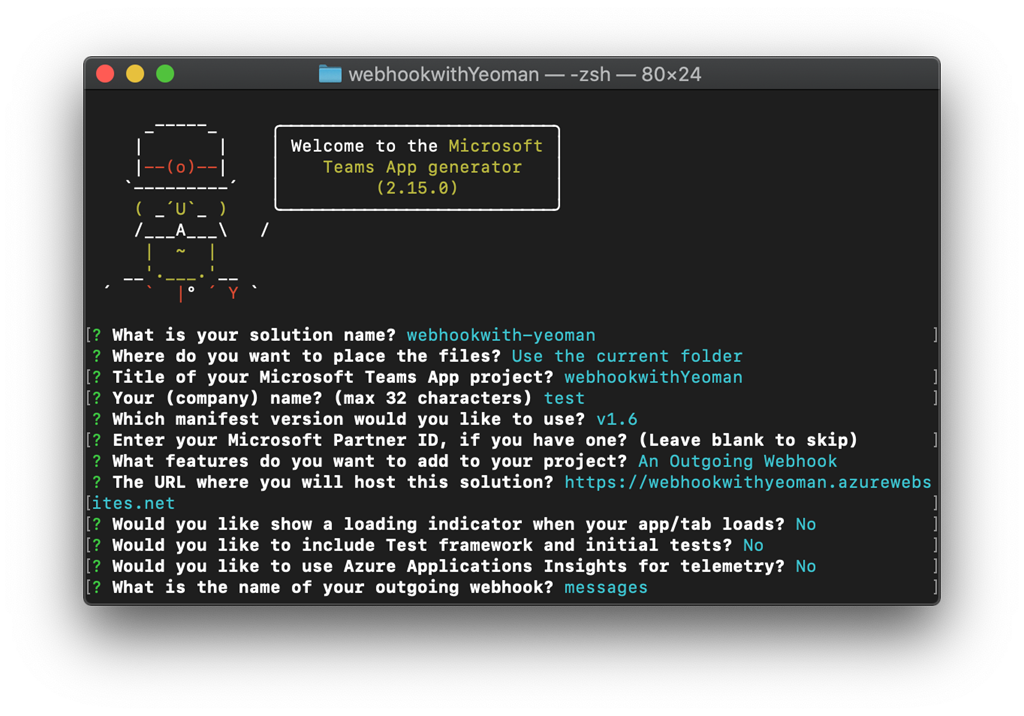Click the project title webhookwithYeoman
The height and width of the screenshot is (716, 1024).
click(653, 377)
